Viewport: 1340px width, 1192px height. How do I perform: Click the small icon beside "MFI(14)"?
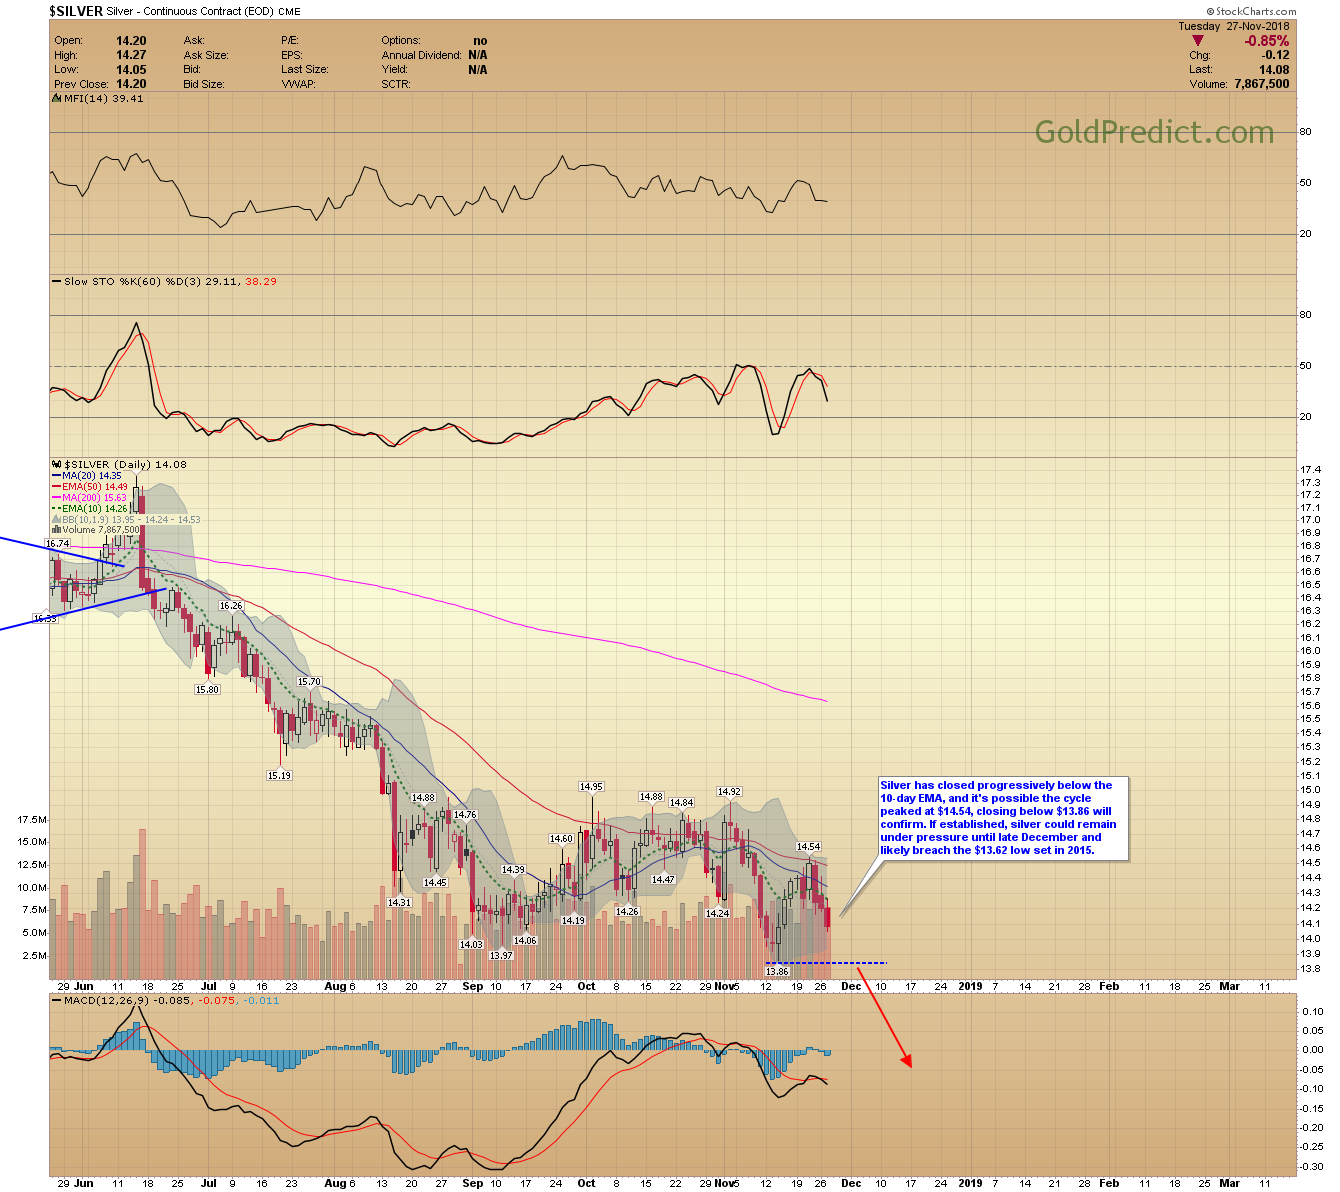point(57,99)
